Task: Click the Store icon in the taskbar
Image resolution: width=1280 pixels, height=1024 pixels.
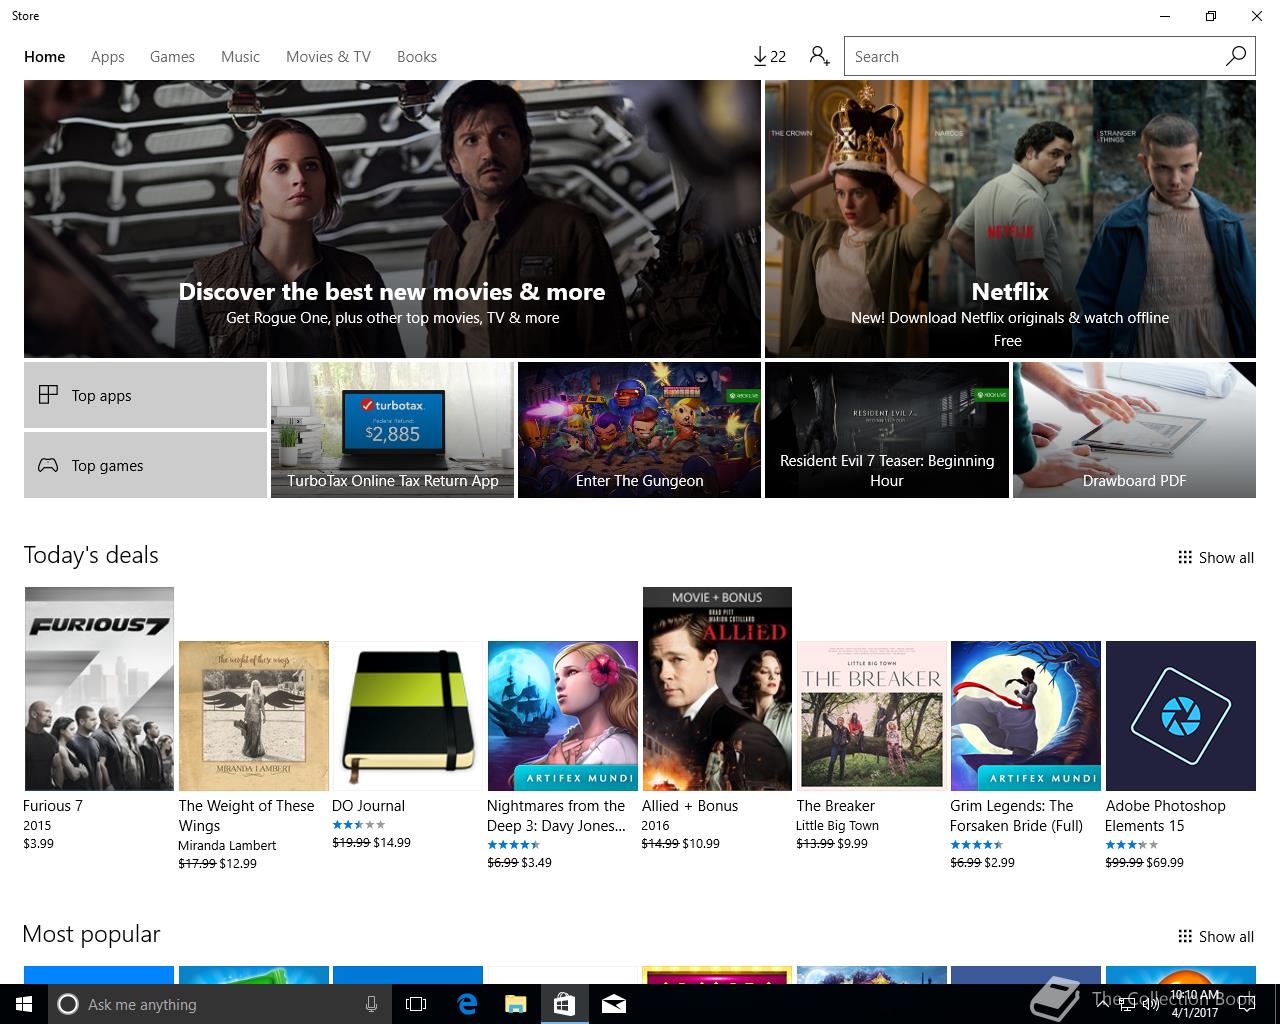Action: click(x=564, y=1004)
